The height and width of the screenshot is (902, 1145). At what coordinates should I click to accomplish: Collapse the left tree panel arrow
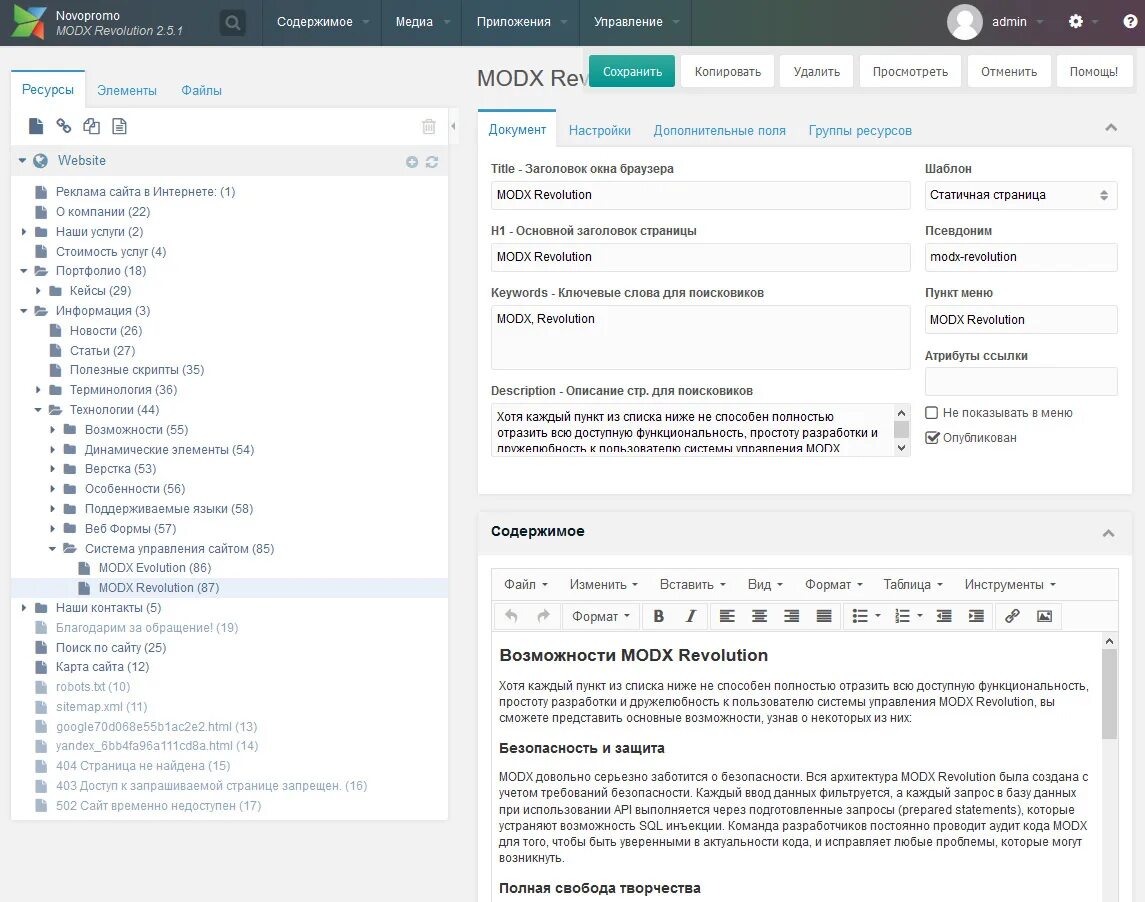tap(453, 126)
